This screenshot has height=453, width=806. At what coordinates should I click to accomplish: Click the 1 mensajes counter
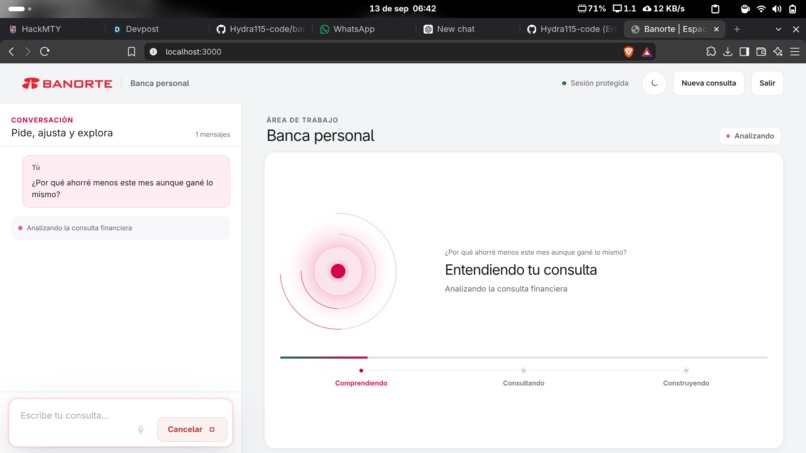[212, 135]
